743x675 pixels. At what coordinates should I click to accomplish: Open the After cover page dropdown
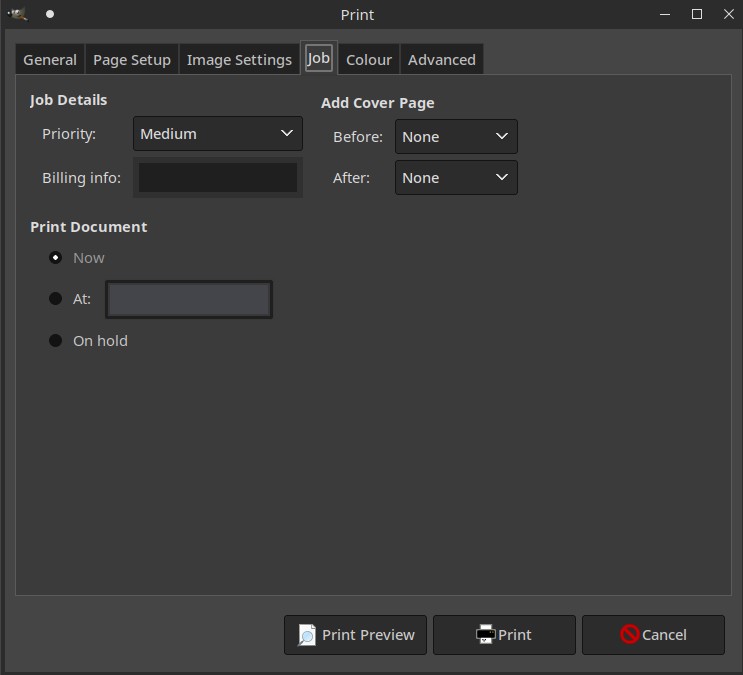pos(455,178)
